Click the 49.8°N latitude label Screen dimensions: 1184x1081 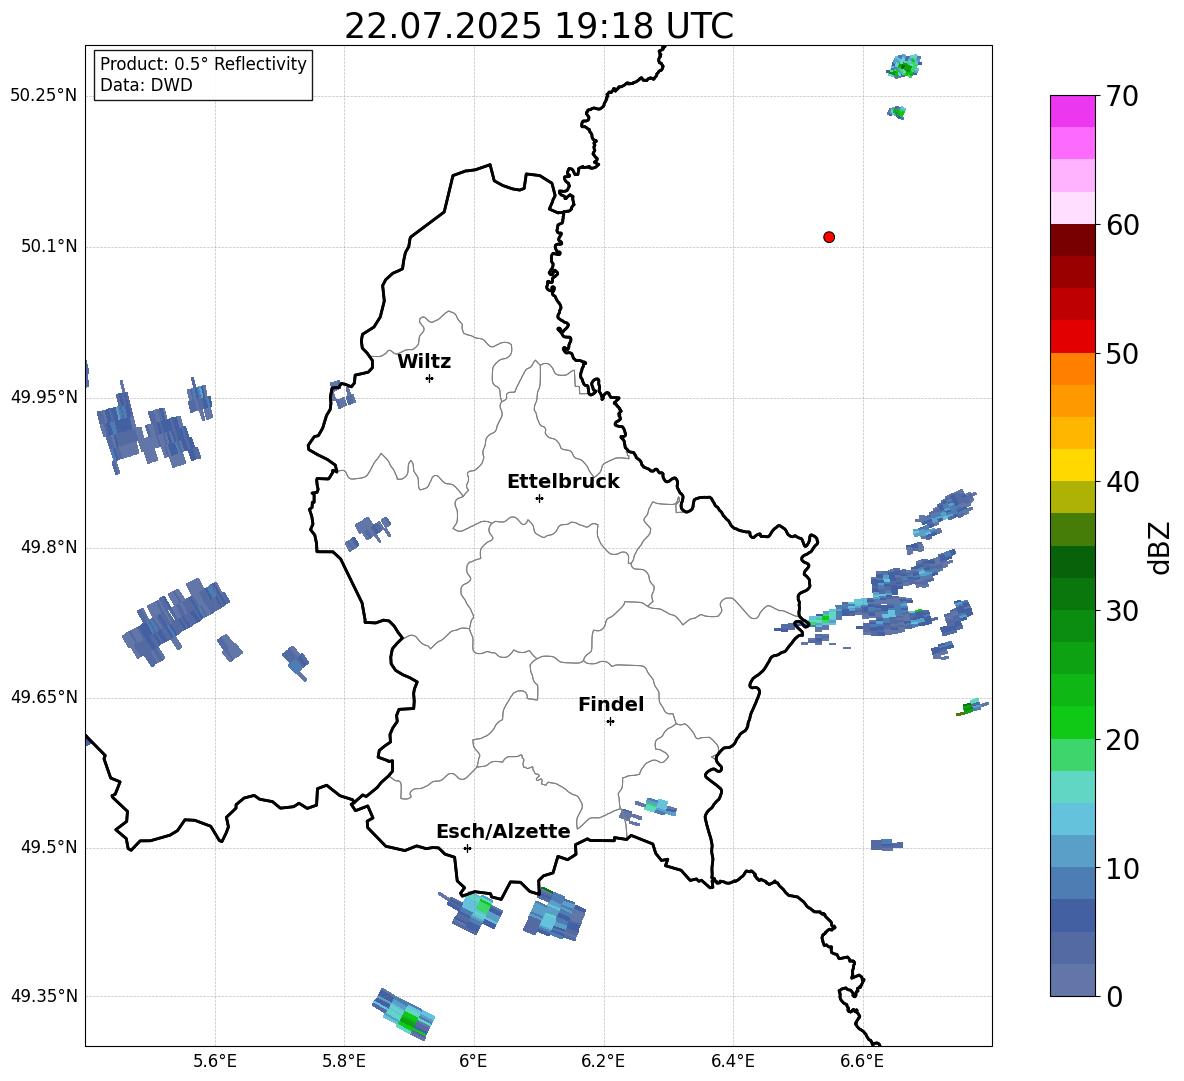(x=49, y=547)
